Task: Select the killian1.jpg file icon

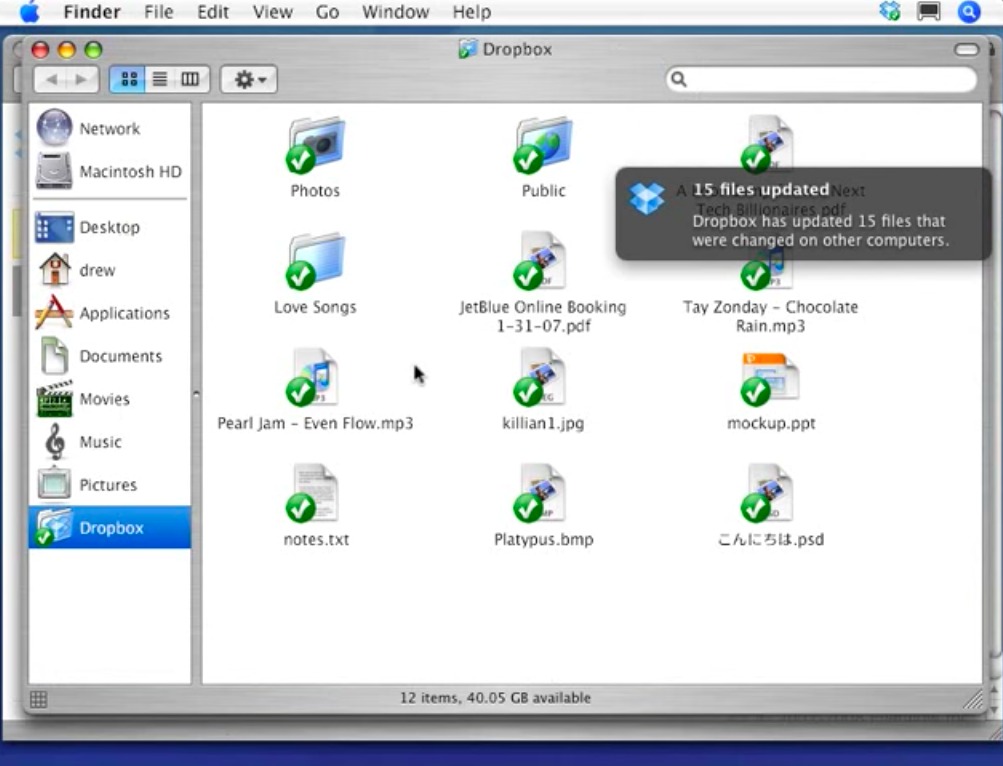Action: (x=541, y=377)
